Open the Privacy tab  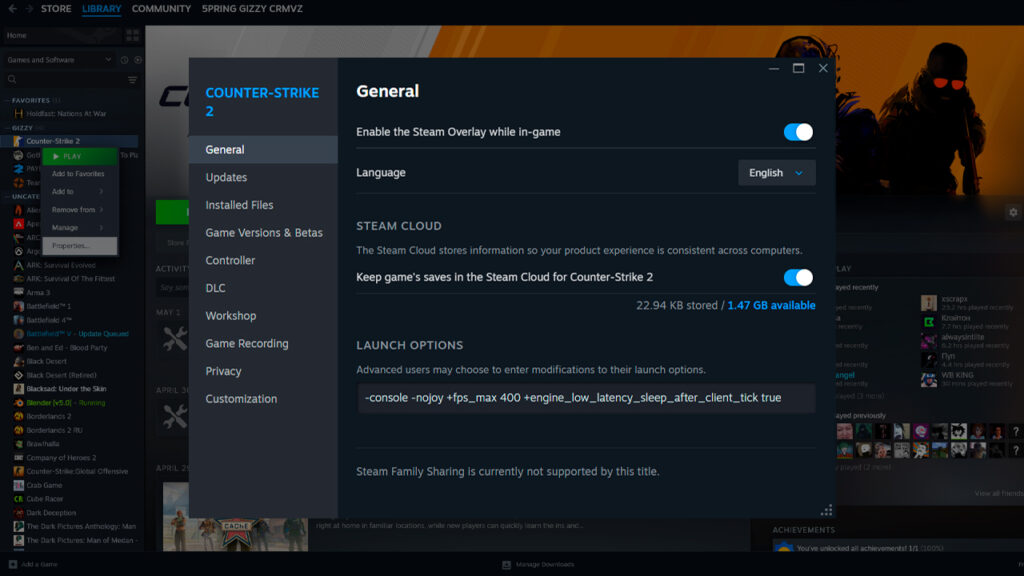[x=263, y=371]
